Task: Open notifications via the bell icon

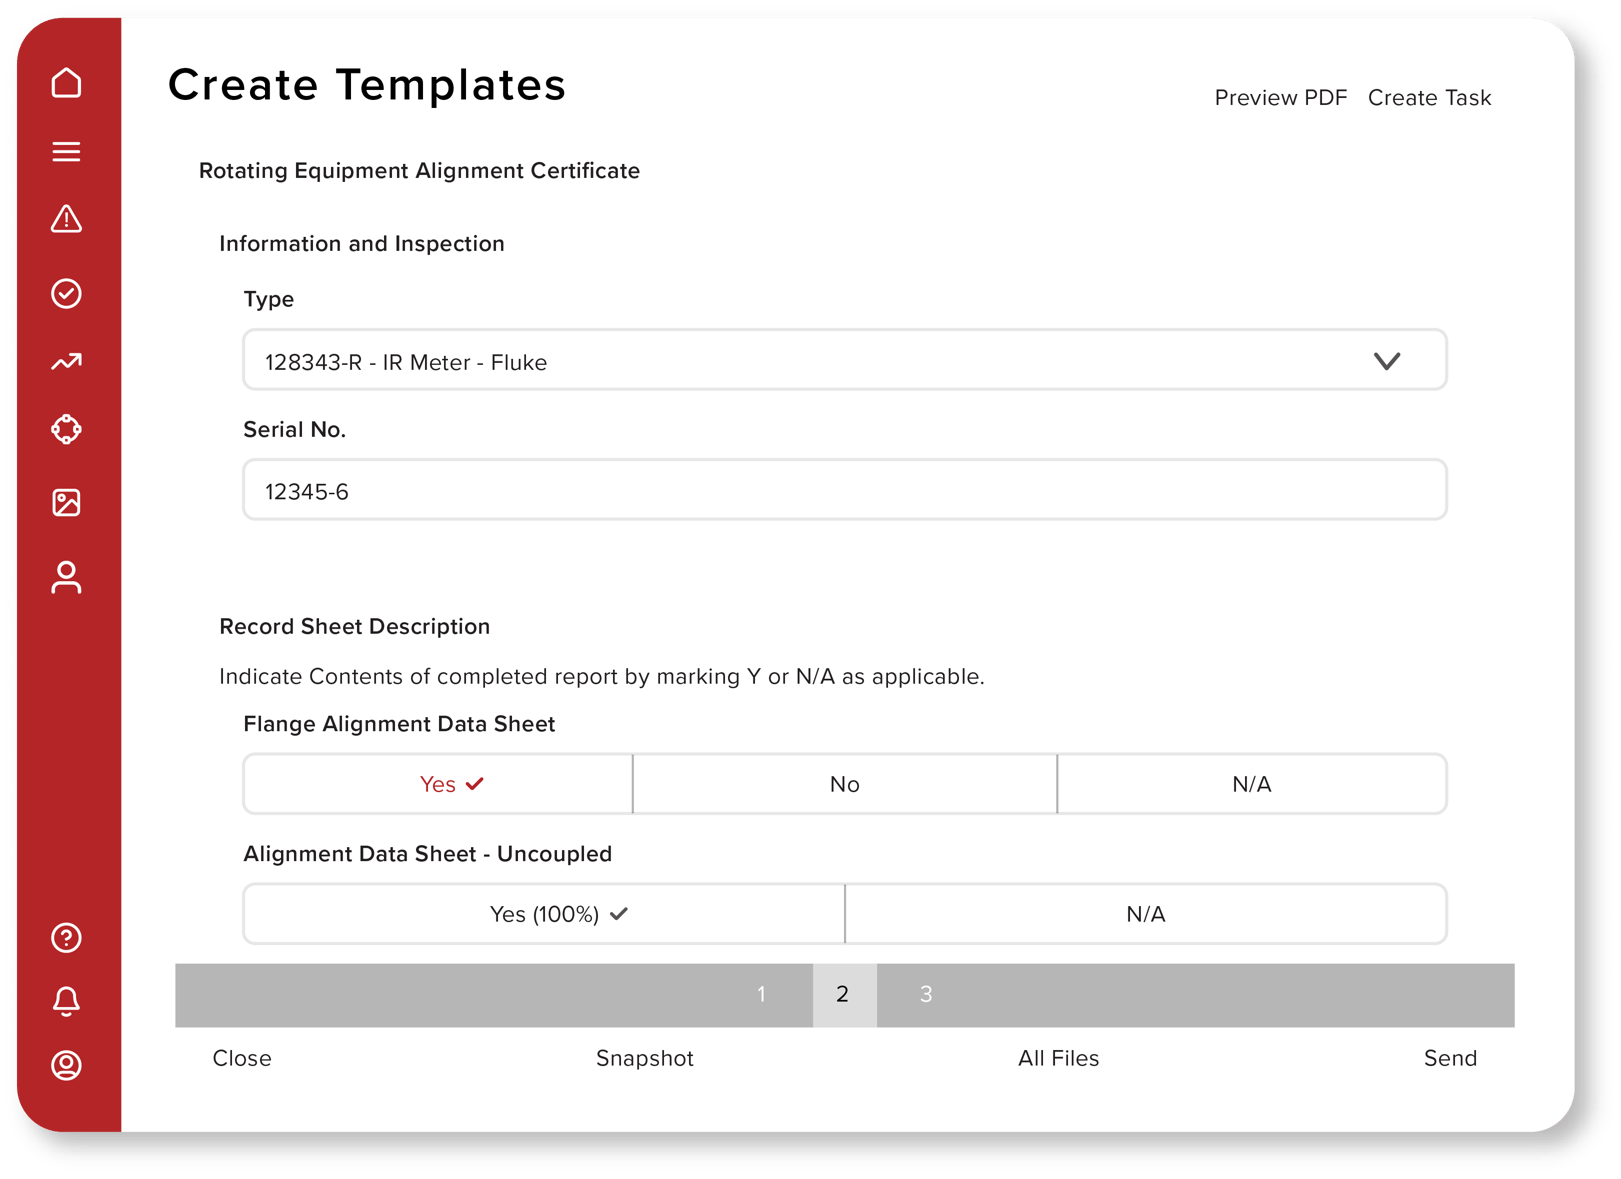Action: [x=66, y=1002]
